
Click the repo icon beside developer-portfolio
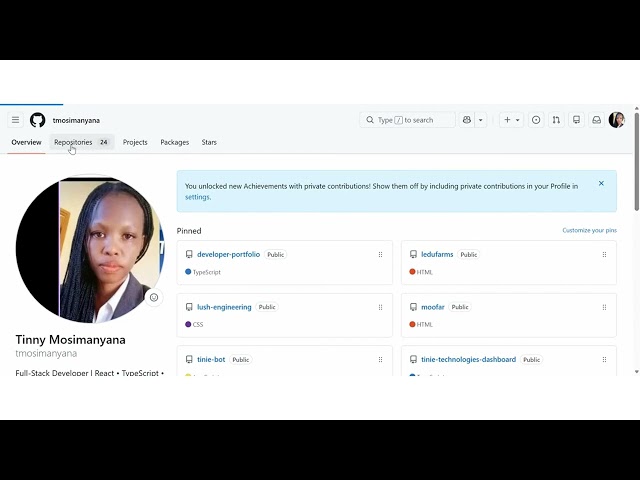coord(189,254)
